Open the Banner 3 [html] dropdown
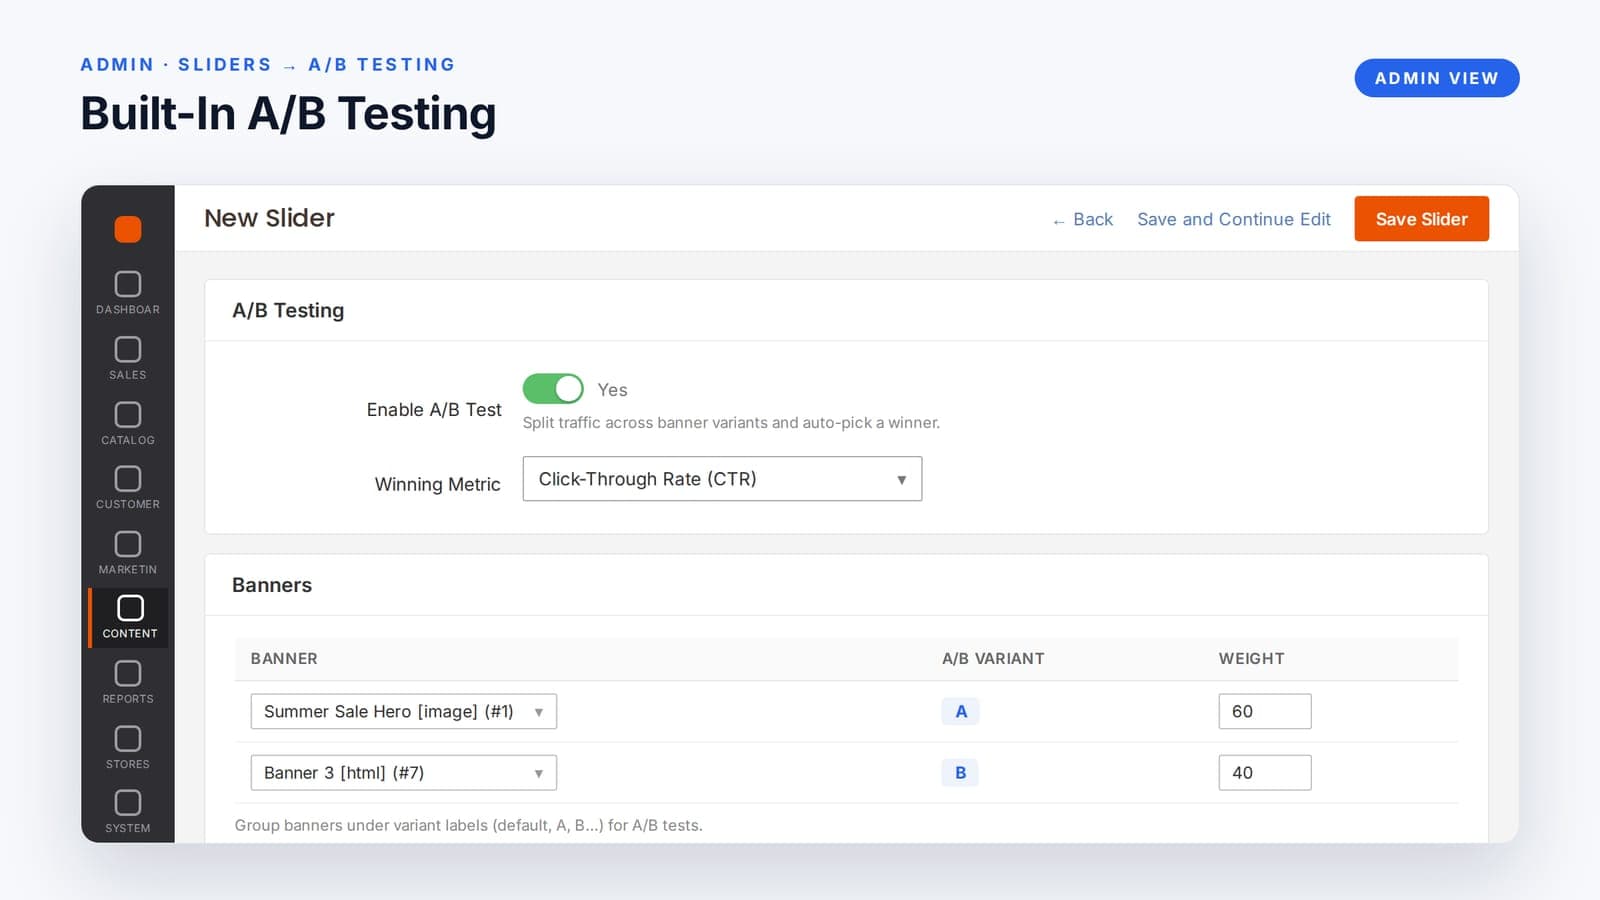 [x=403, y=772]
